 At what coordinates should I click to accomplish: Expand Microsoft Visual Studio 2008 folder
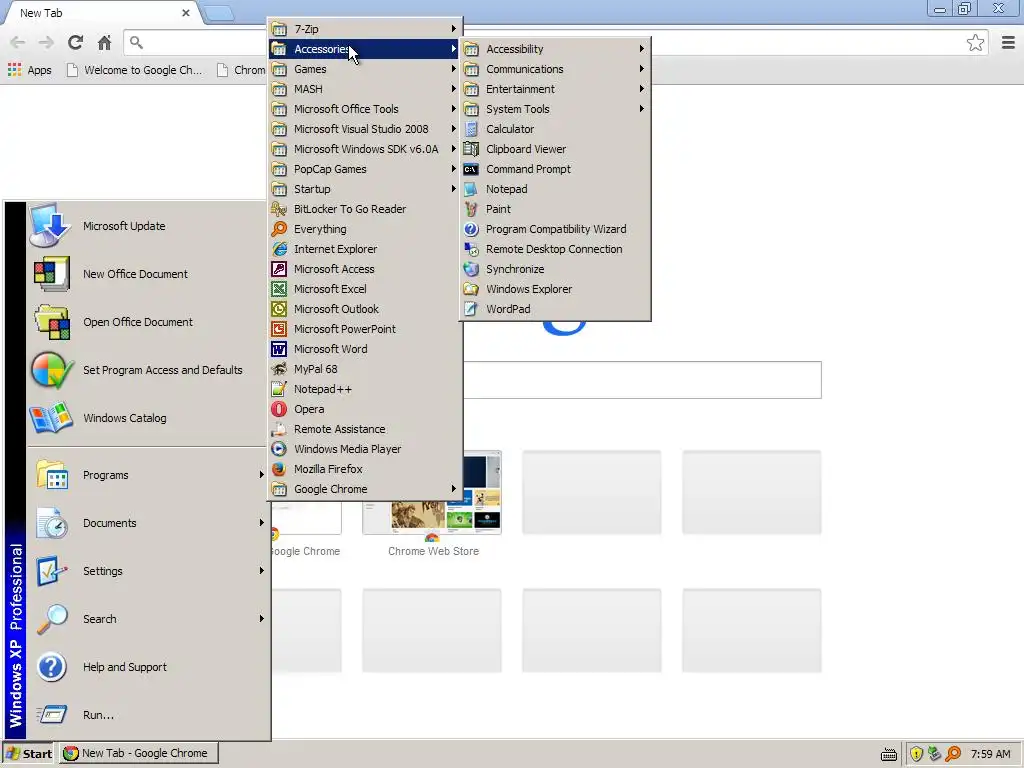point(364,129)
